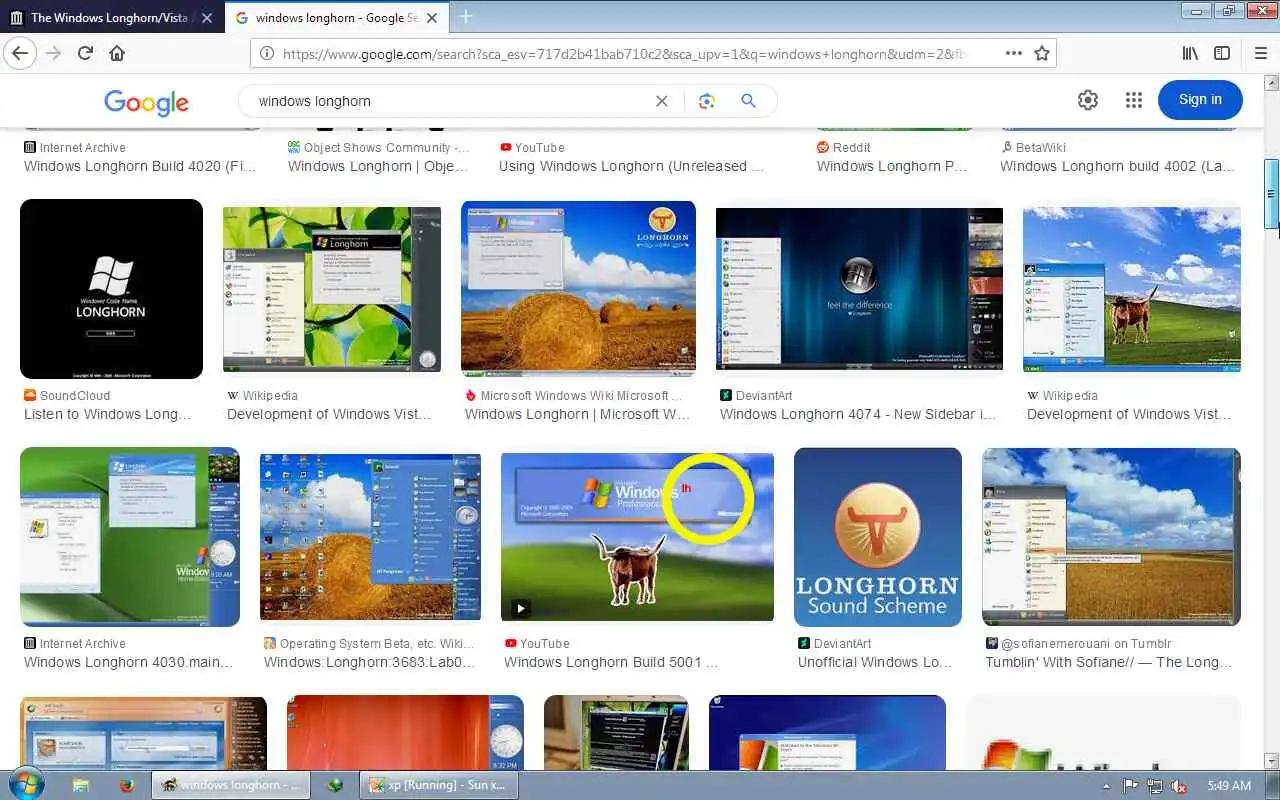This screenshot has height=800, width=1280.
Task: Open Internet Archive Longhorn Build 4020 result
Action: (140, 166)
